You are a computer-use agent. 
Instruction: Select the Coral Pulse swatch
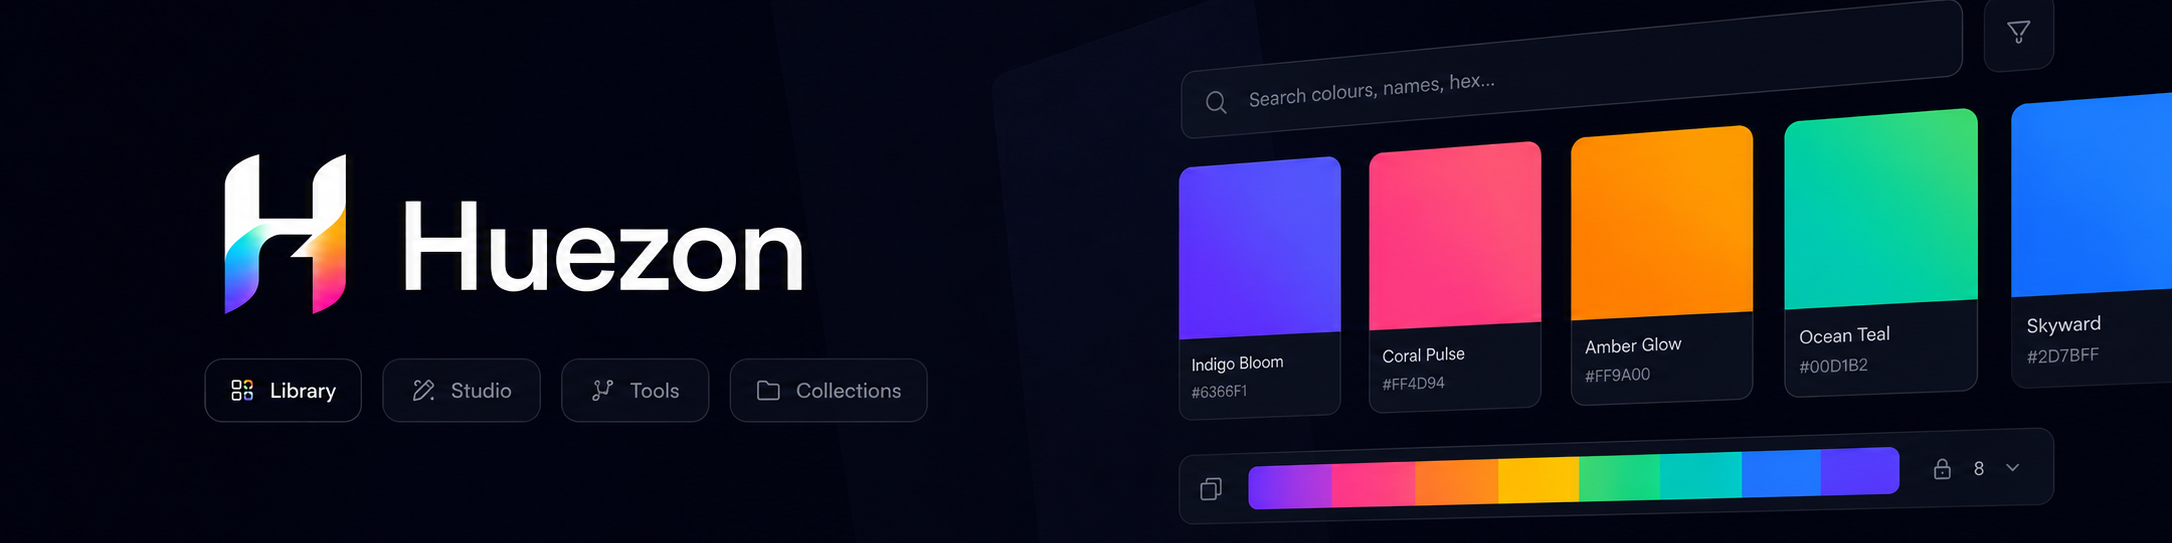(x=1455, y=276)
